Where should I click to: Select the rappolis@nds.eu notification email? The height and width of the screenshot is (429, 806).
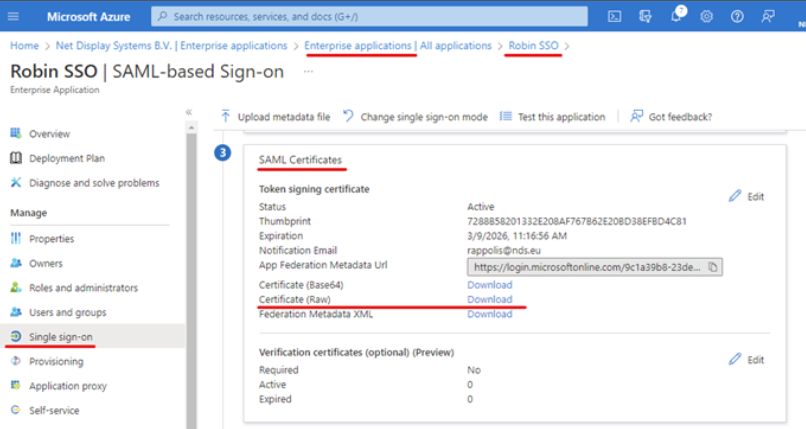[x=504, y=251]
